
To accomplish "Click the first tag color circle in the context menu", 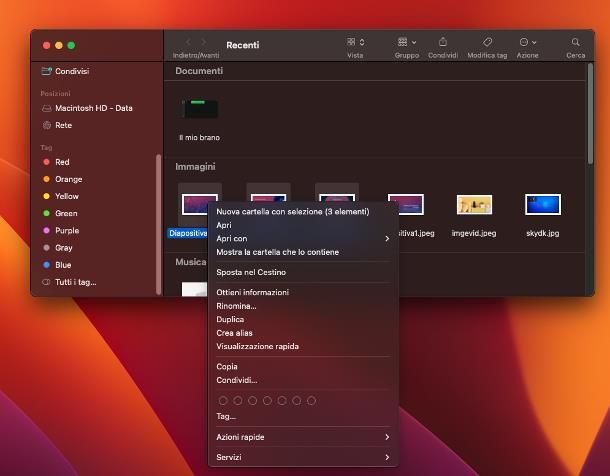I will tap(223, 401).
